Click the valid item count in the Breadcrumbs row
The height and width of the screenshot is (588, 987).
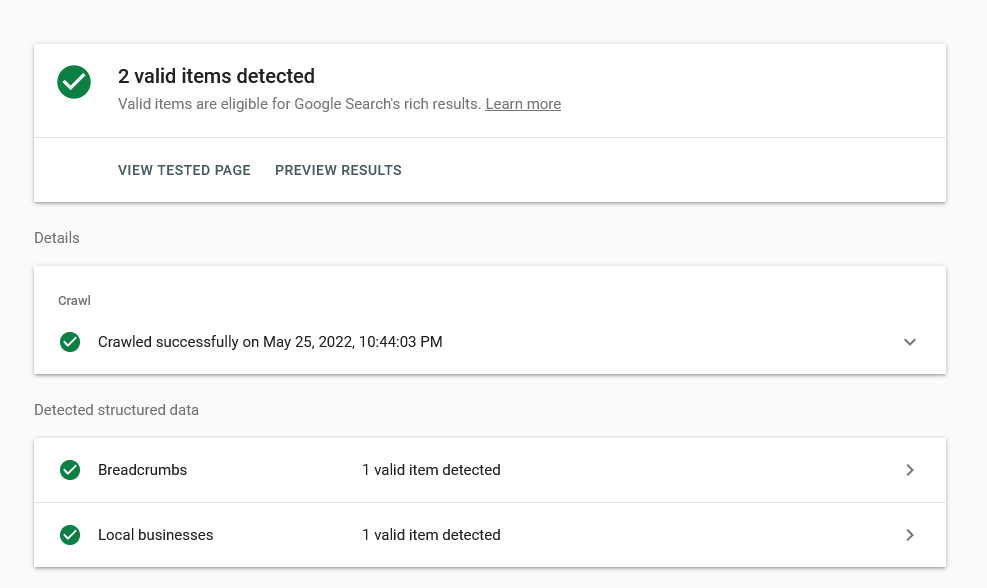click(x=431, y=470)
